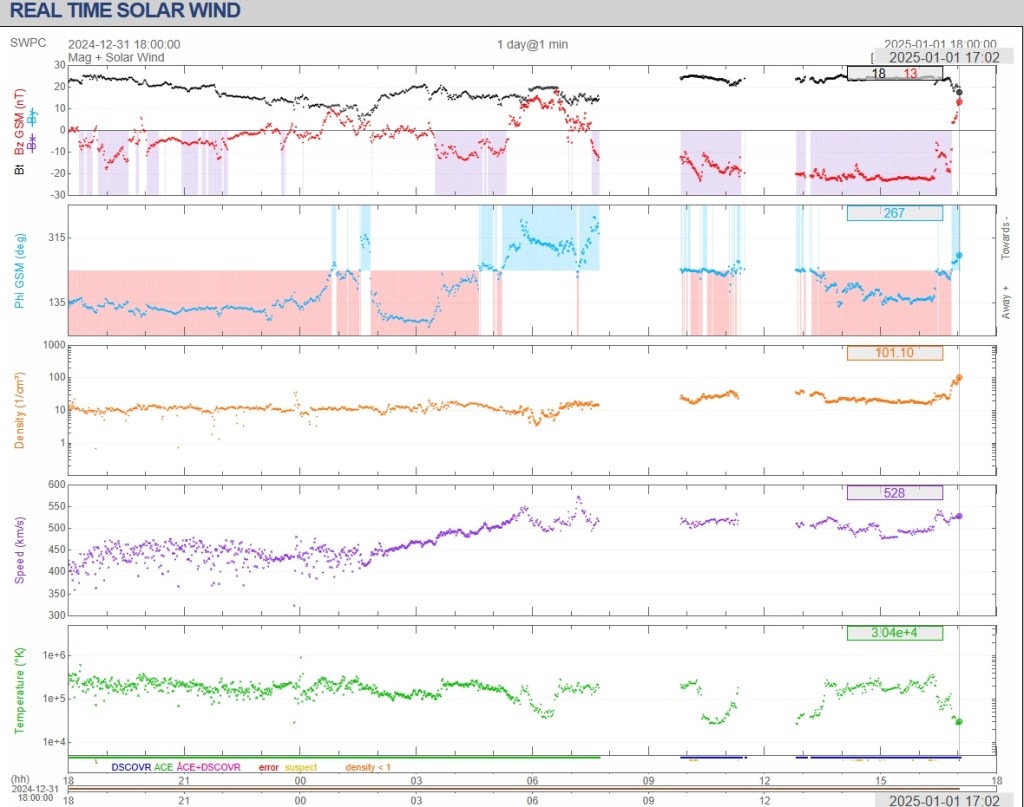Click the REAL TIME SOLAR WIND header title
Image resolution: width=1024 pixels, height=807 pixels.
(125, 11)
